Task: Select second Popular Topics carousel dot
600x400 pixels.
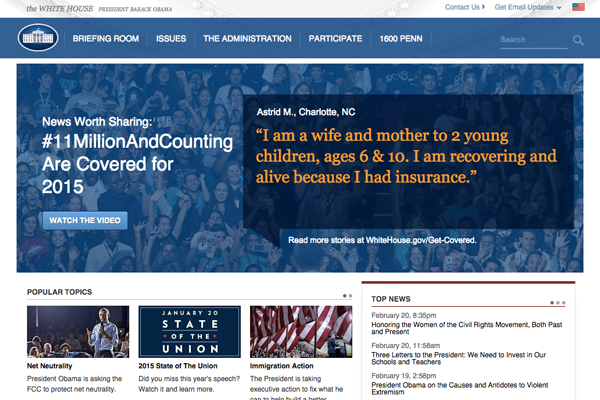Action: (350, 296)
